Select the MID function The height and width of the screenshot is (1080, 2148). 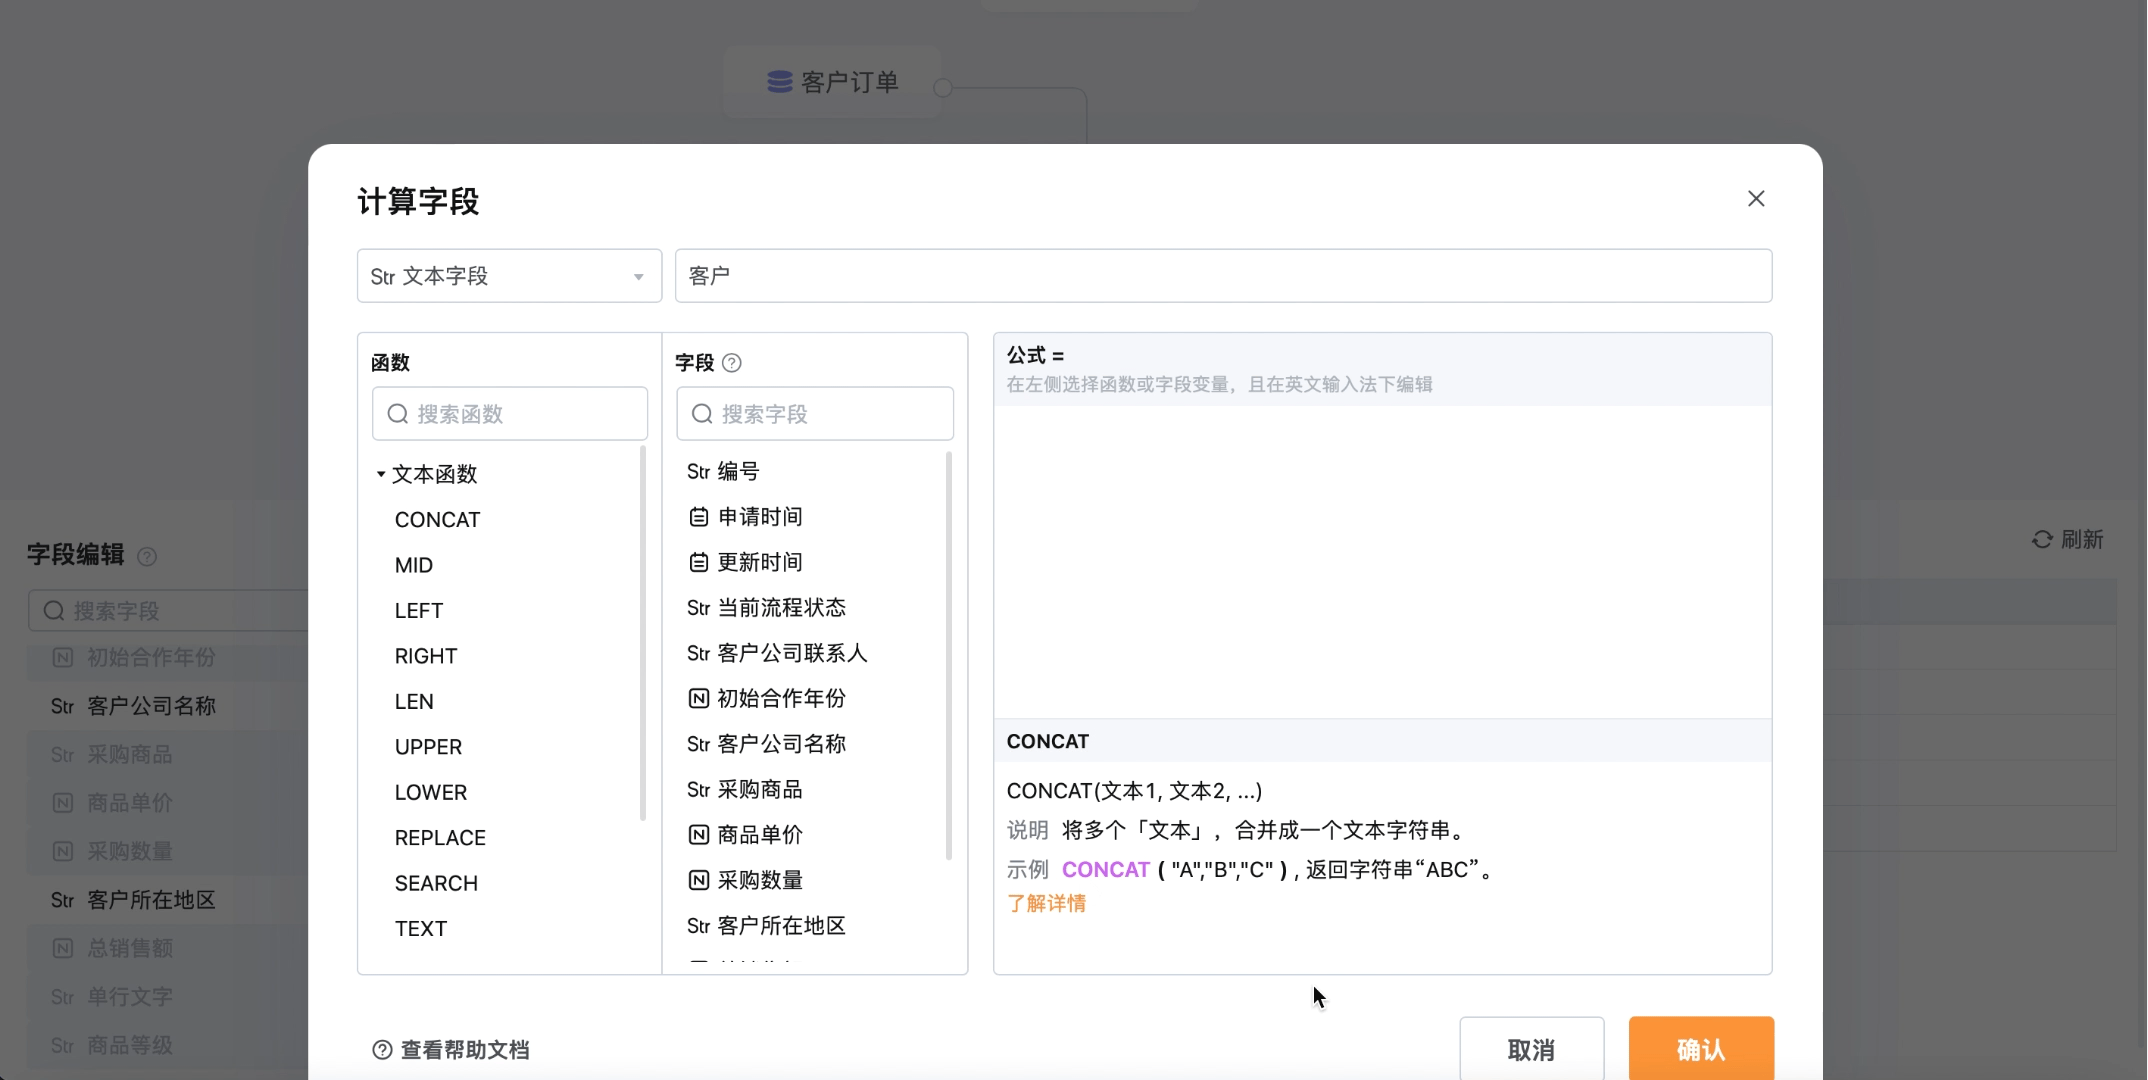click(414, 565)
